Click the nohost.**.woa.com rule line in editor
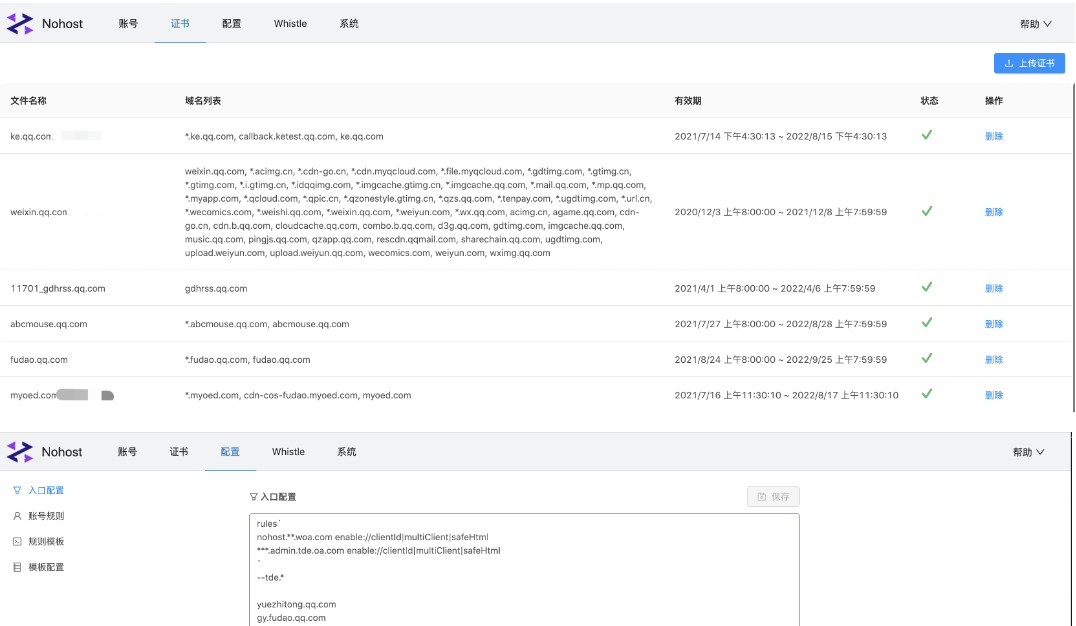This screenshot has height=626, width=1076. 373,537
